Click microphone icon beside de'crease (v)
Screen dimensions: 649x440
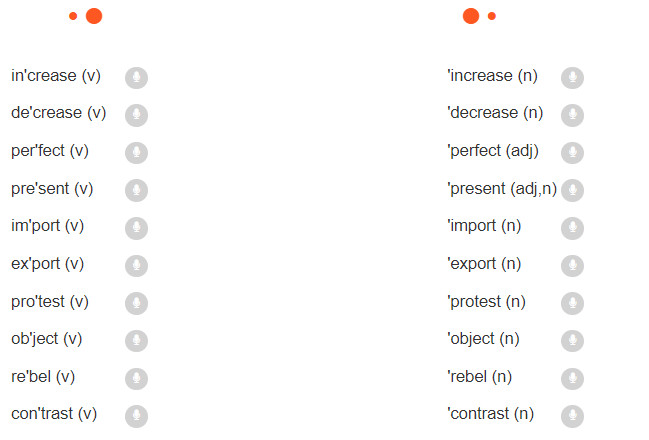pos(137,115)
